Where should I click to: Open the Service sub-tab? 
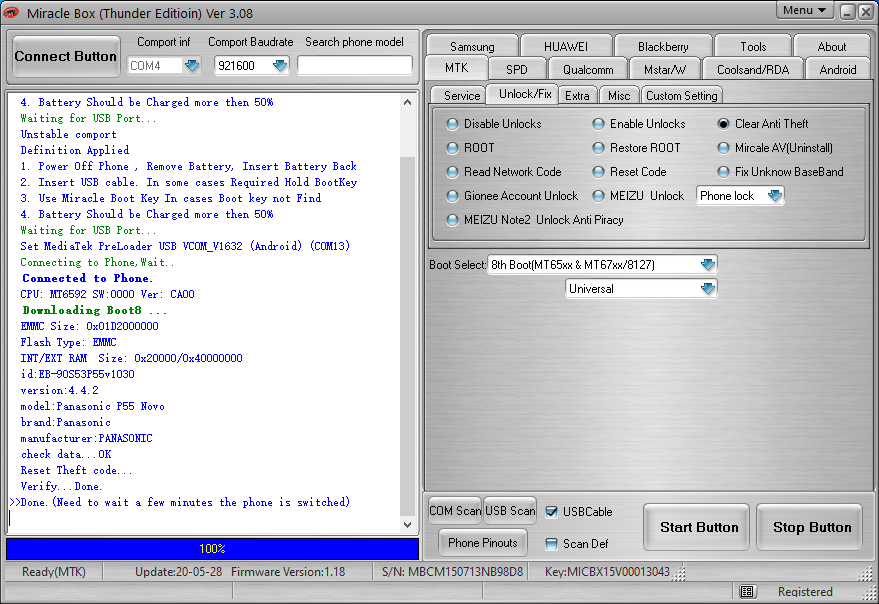pyautogui.click(x=461, y=95)
